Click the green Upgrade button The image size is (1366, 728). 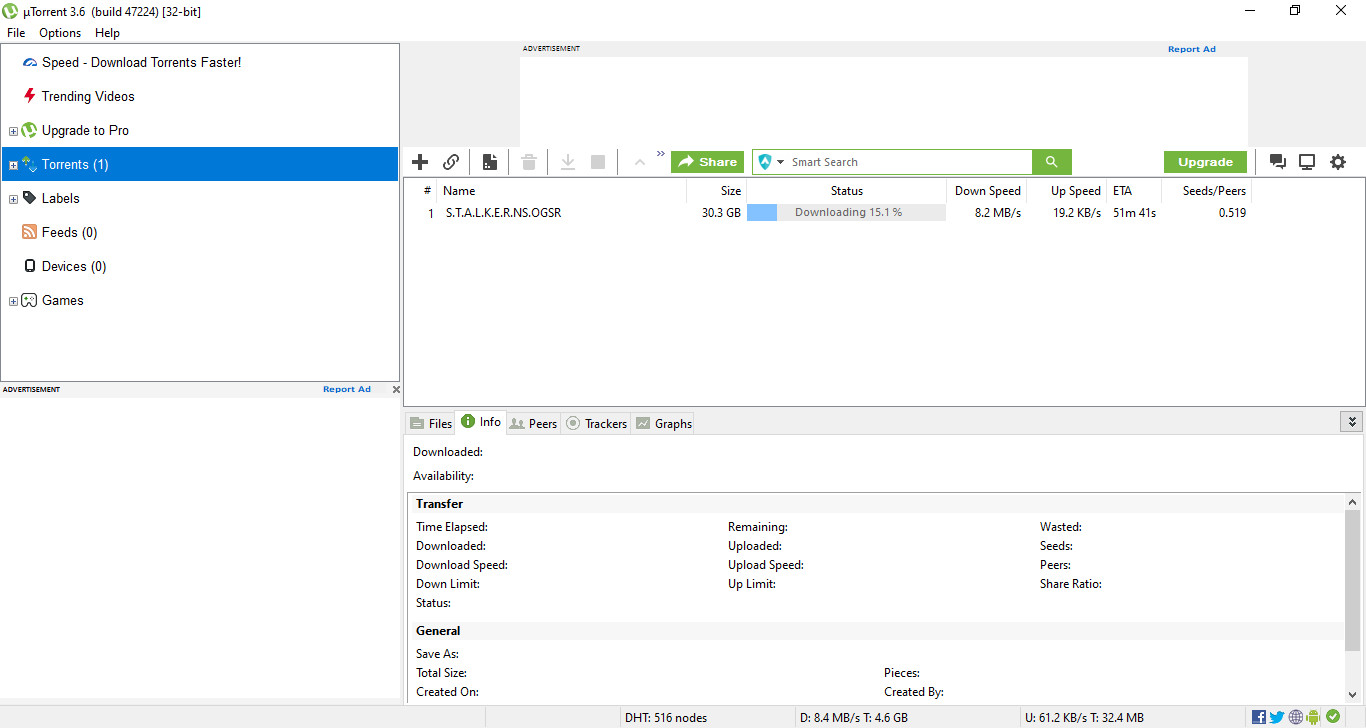click(x=1205, y=162)
